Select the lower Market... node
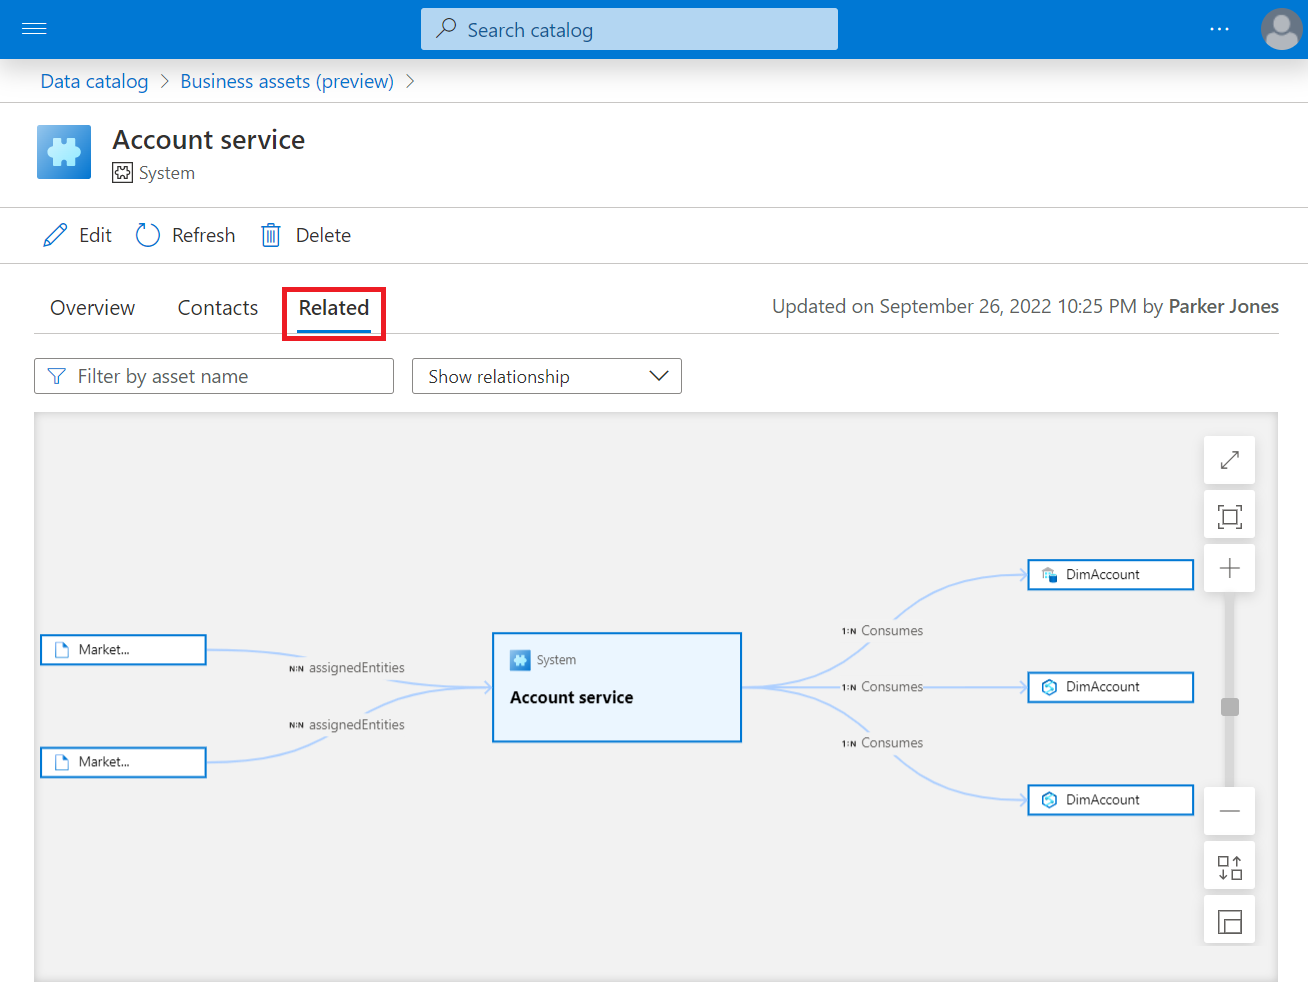Image resolution: width=1308 pixels, height=997 pixels. 123,762
